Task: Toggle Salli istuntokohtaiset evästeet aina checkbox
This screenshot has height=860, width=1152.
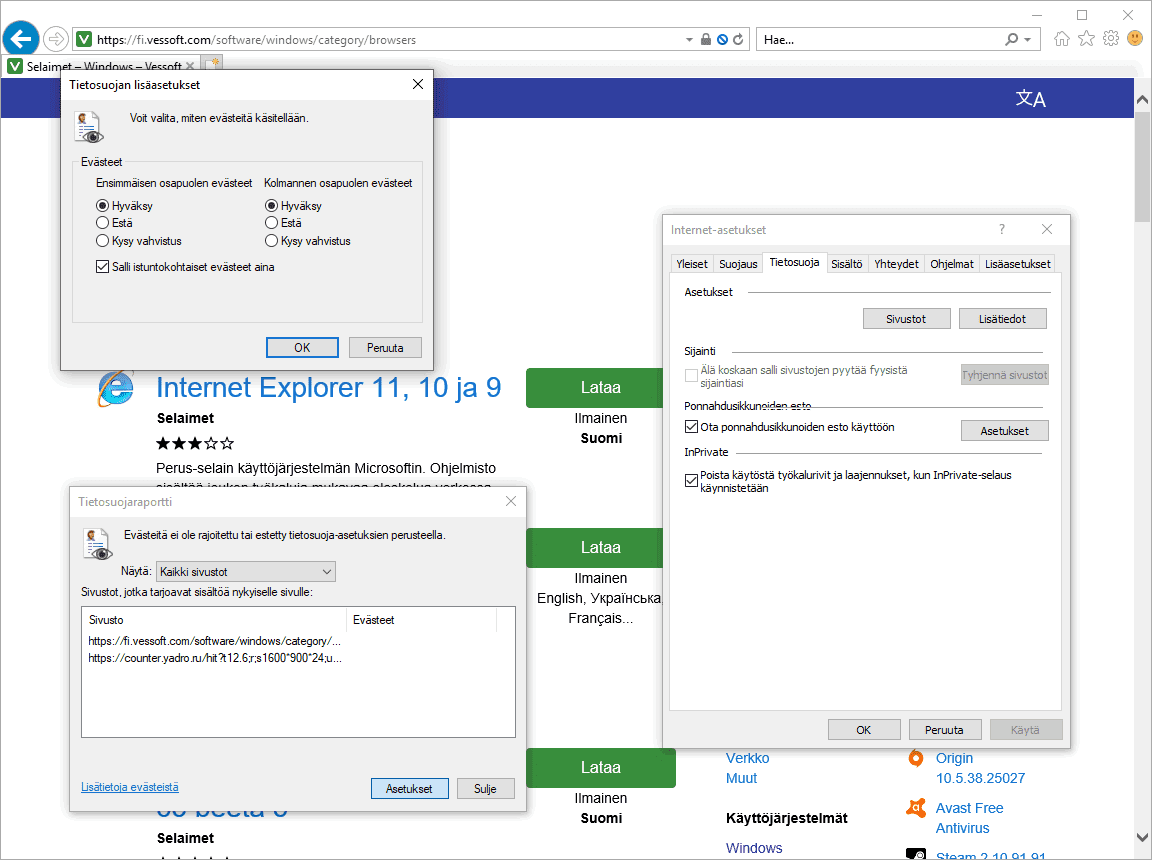Action: (x=103, y=267)
